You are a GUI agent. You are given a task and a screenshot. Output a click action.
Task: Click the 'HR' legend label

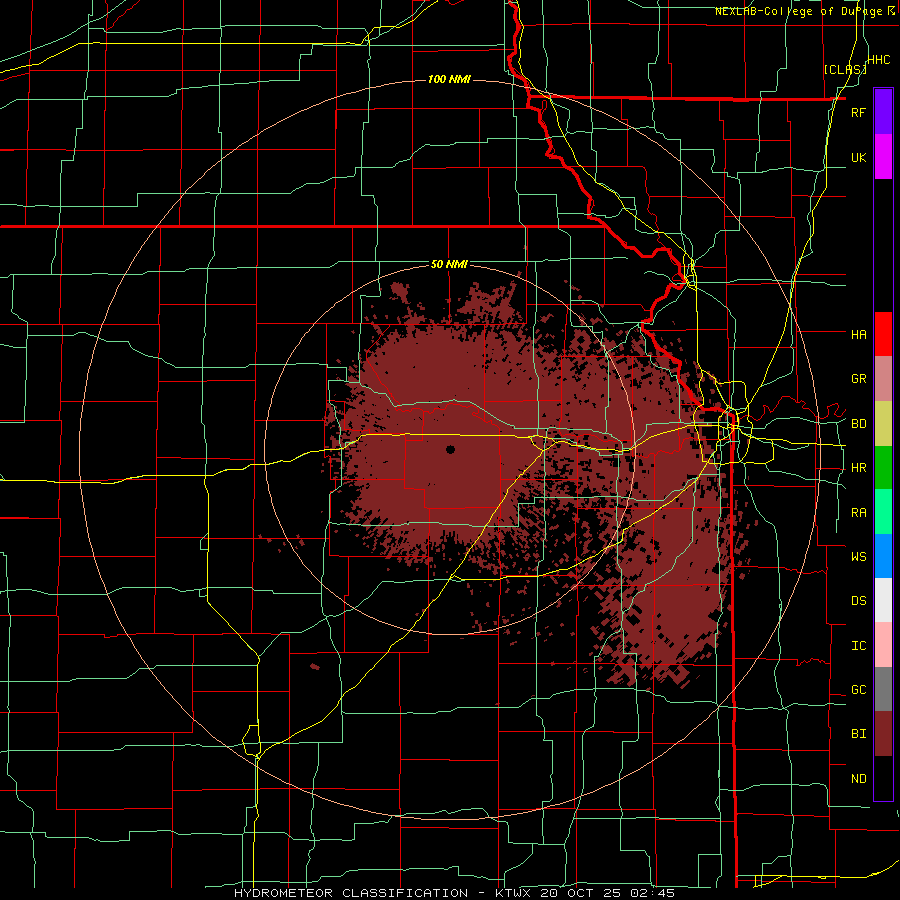(858, 468)
